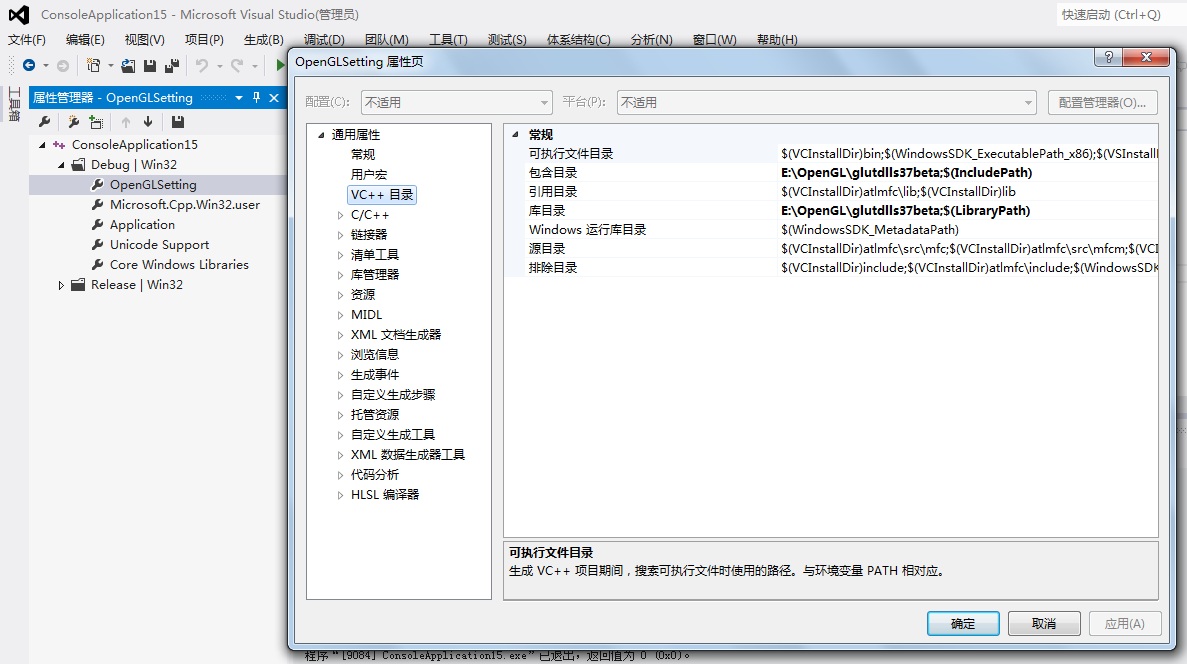Pin the Property Manager panel
This screenshot has height=664, width=1187.
[x=256, y=98]
